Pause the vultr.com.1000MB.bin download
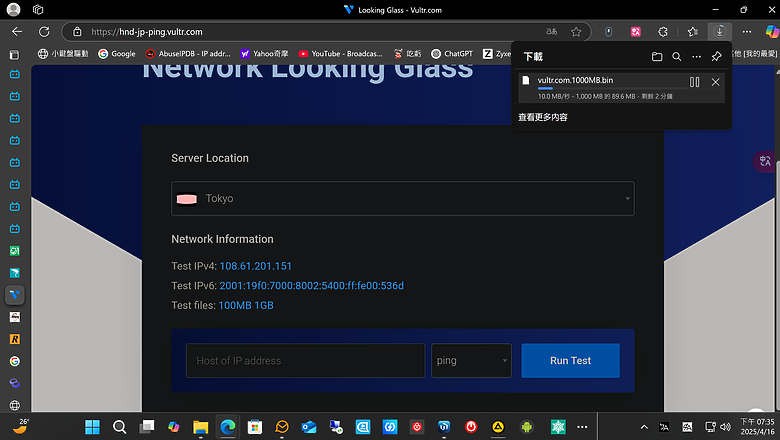This screenshot has width=780, height=440. tap(694, 83)
